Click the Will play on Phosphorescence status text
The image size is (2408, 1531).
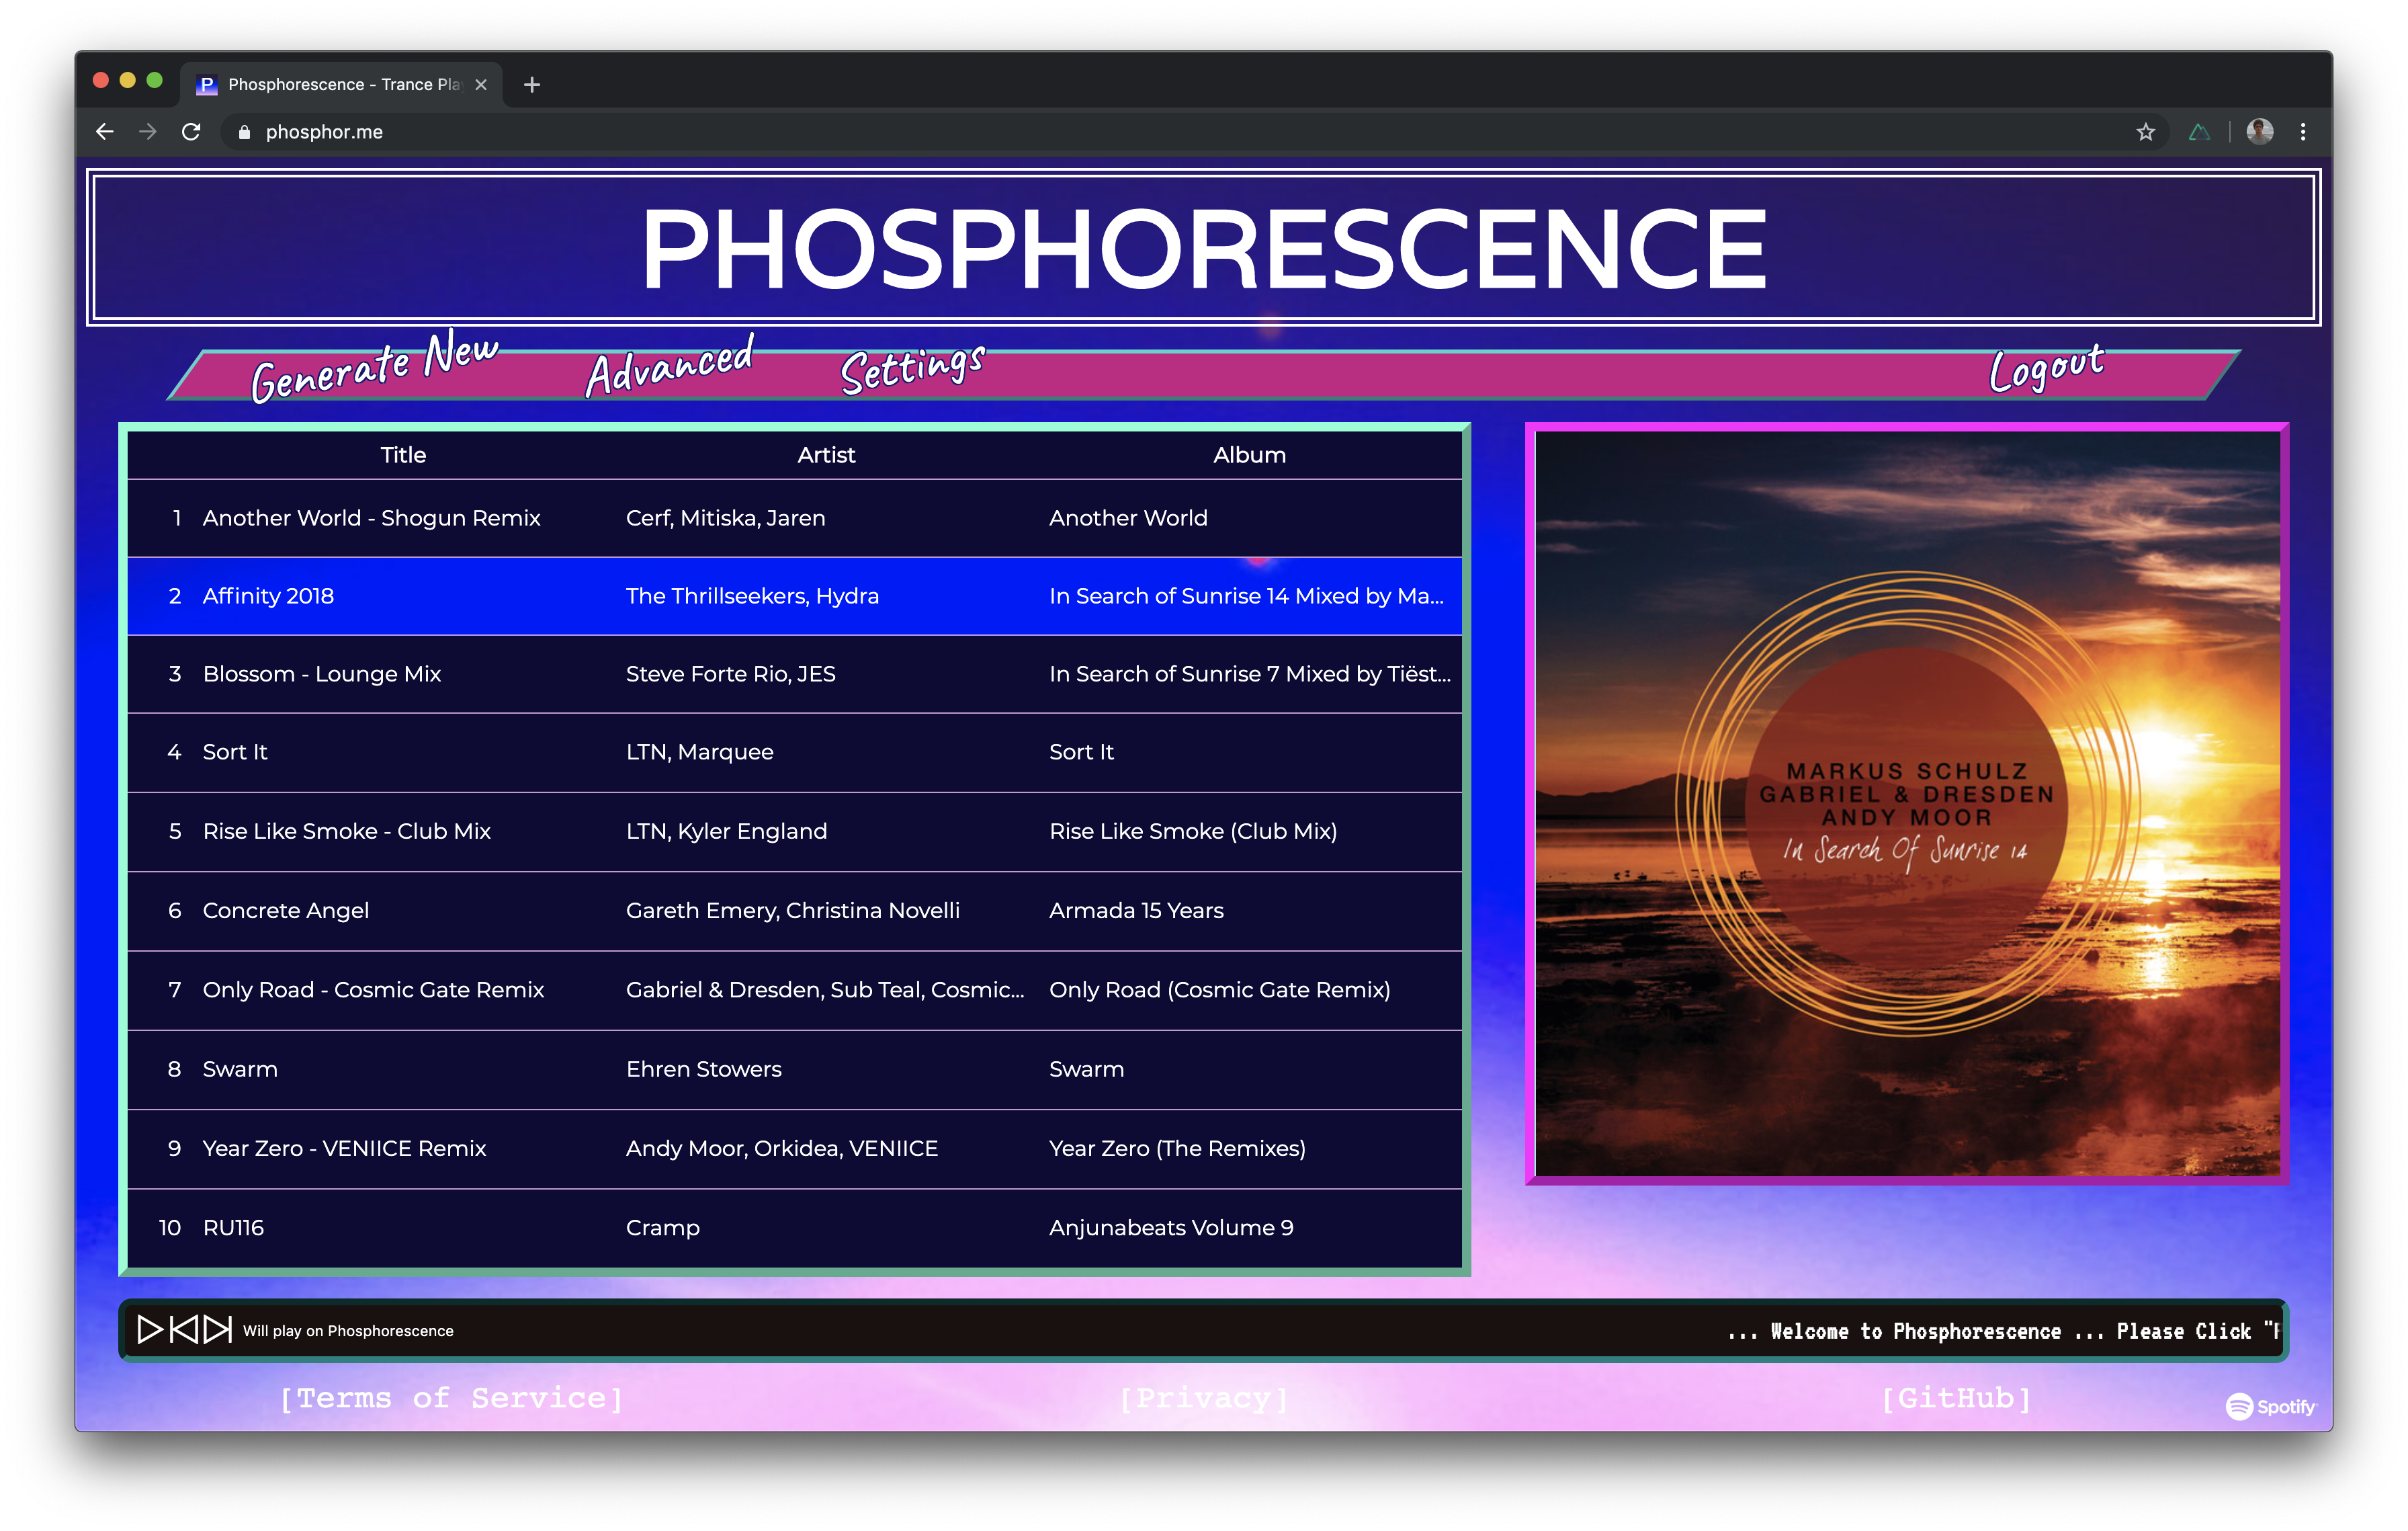tap(348, 1330)
